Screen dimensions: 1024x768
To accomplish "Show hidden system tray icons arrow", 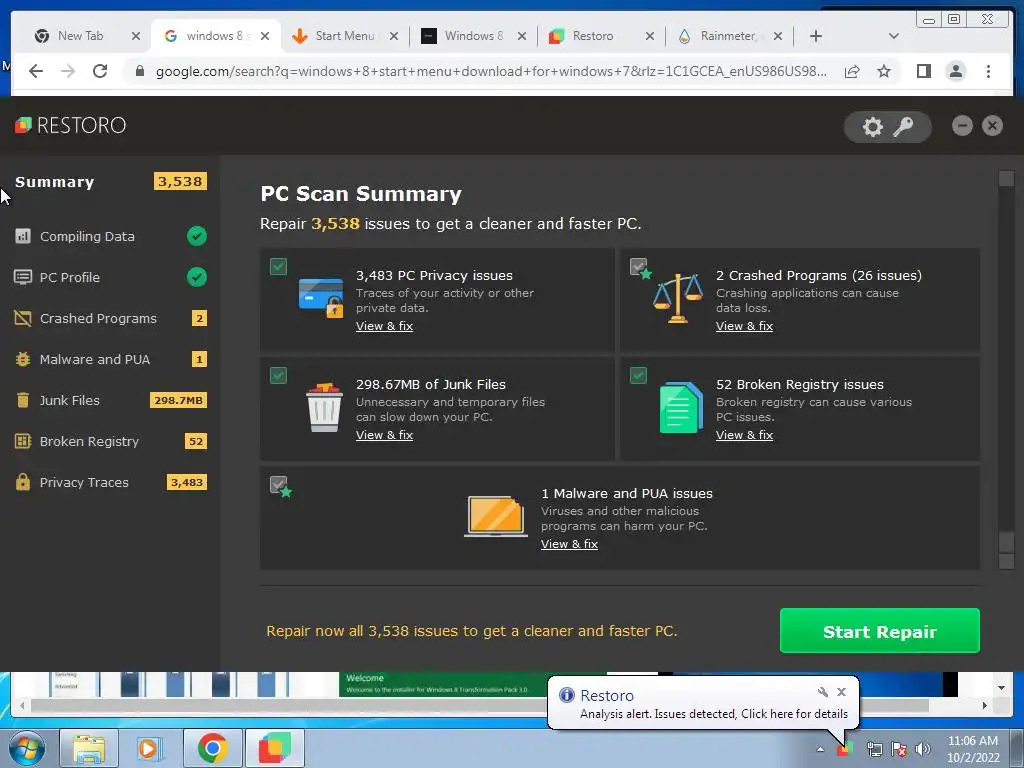I will click(820, 749).
